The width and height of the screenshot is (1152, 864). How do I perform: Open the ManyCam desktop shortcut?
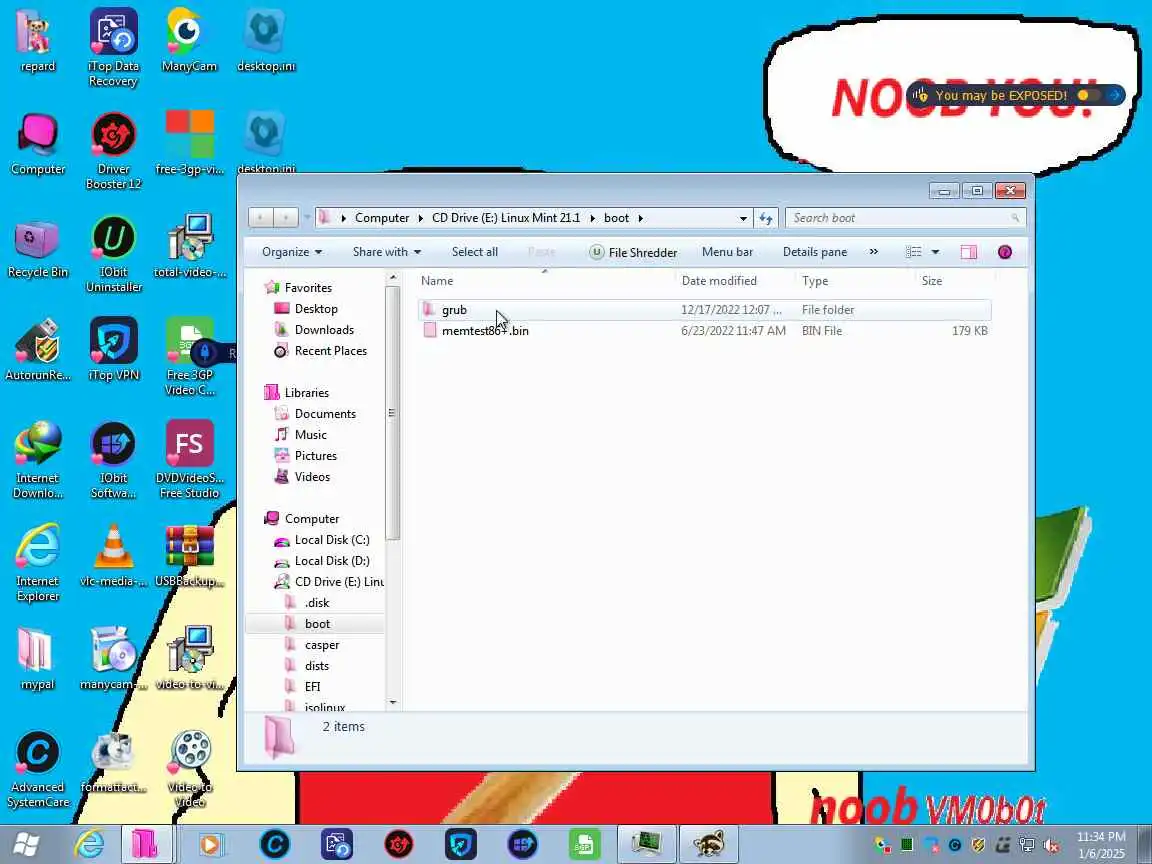[189, 40]
